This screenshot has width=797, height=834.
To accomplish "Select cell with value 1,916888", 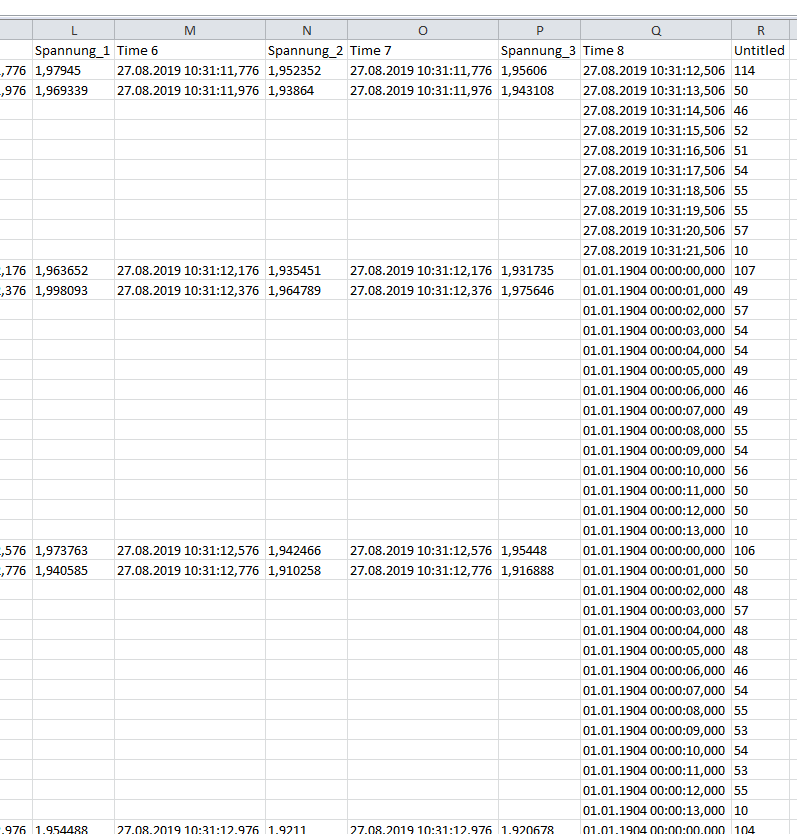I will pos(539,570).
